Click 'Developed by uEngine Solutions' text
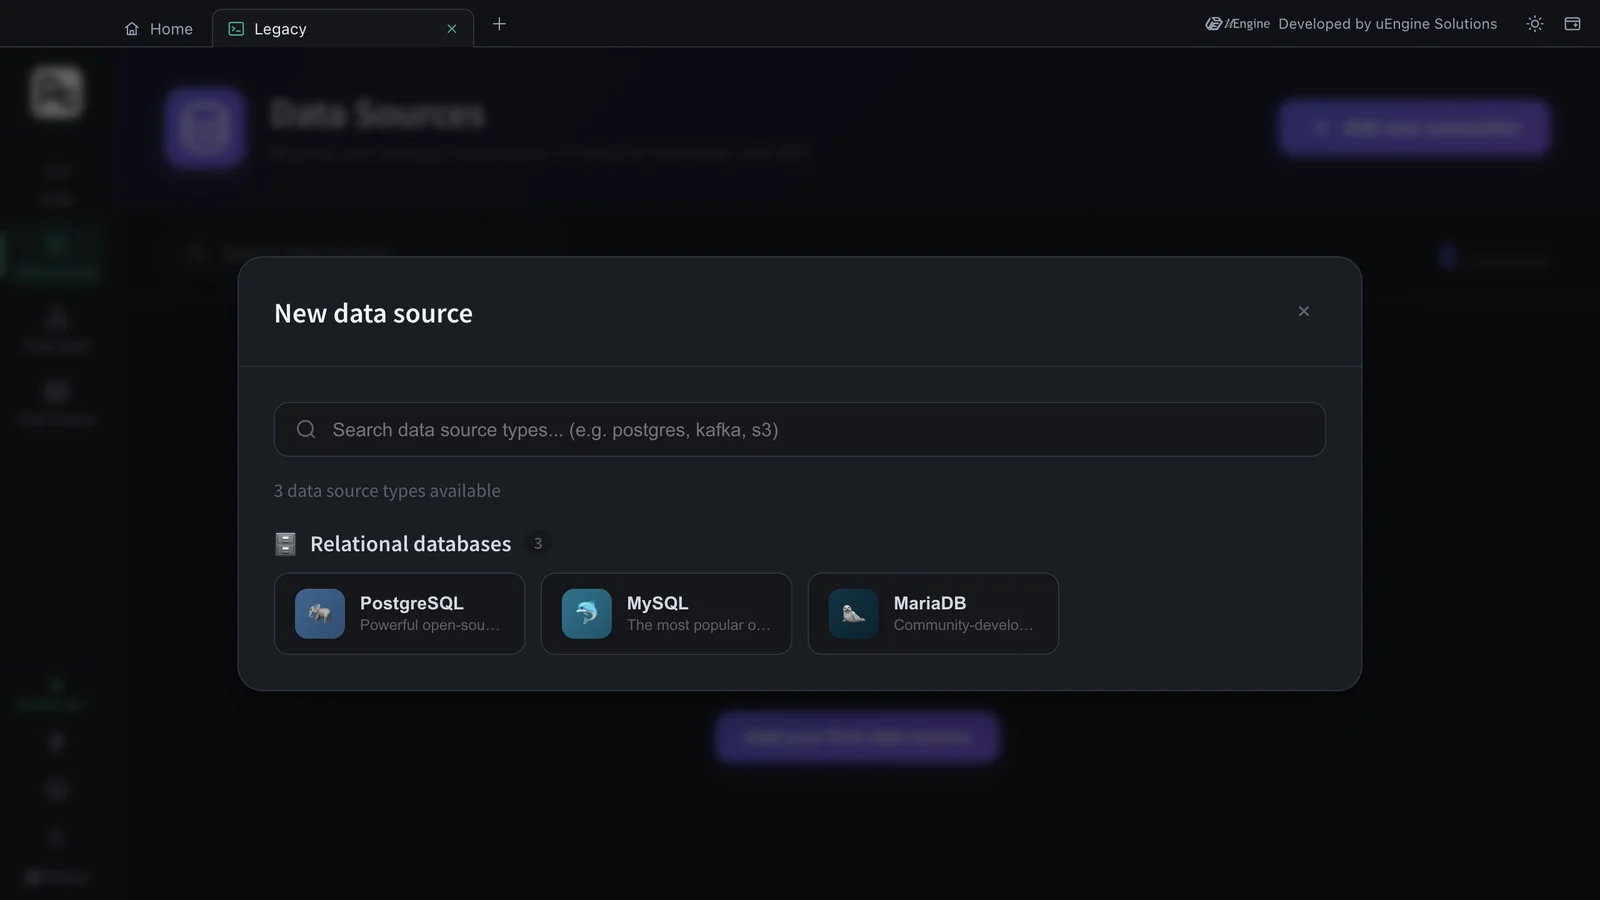The height and width of the screenshot is (900, 1600). click(1387, 24)
